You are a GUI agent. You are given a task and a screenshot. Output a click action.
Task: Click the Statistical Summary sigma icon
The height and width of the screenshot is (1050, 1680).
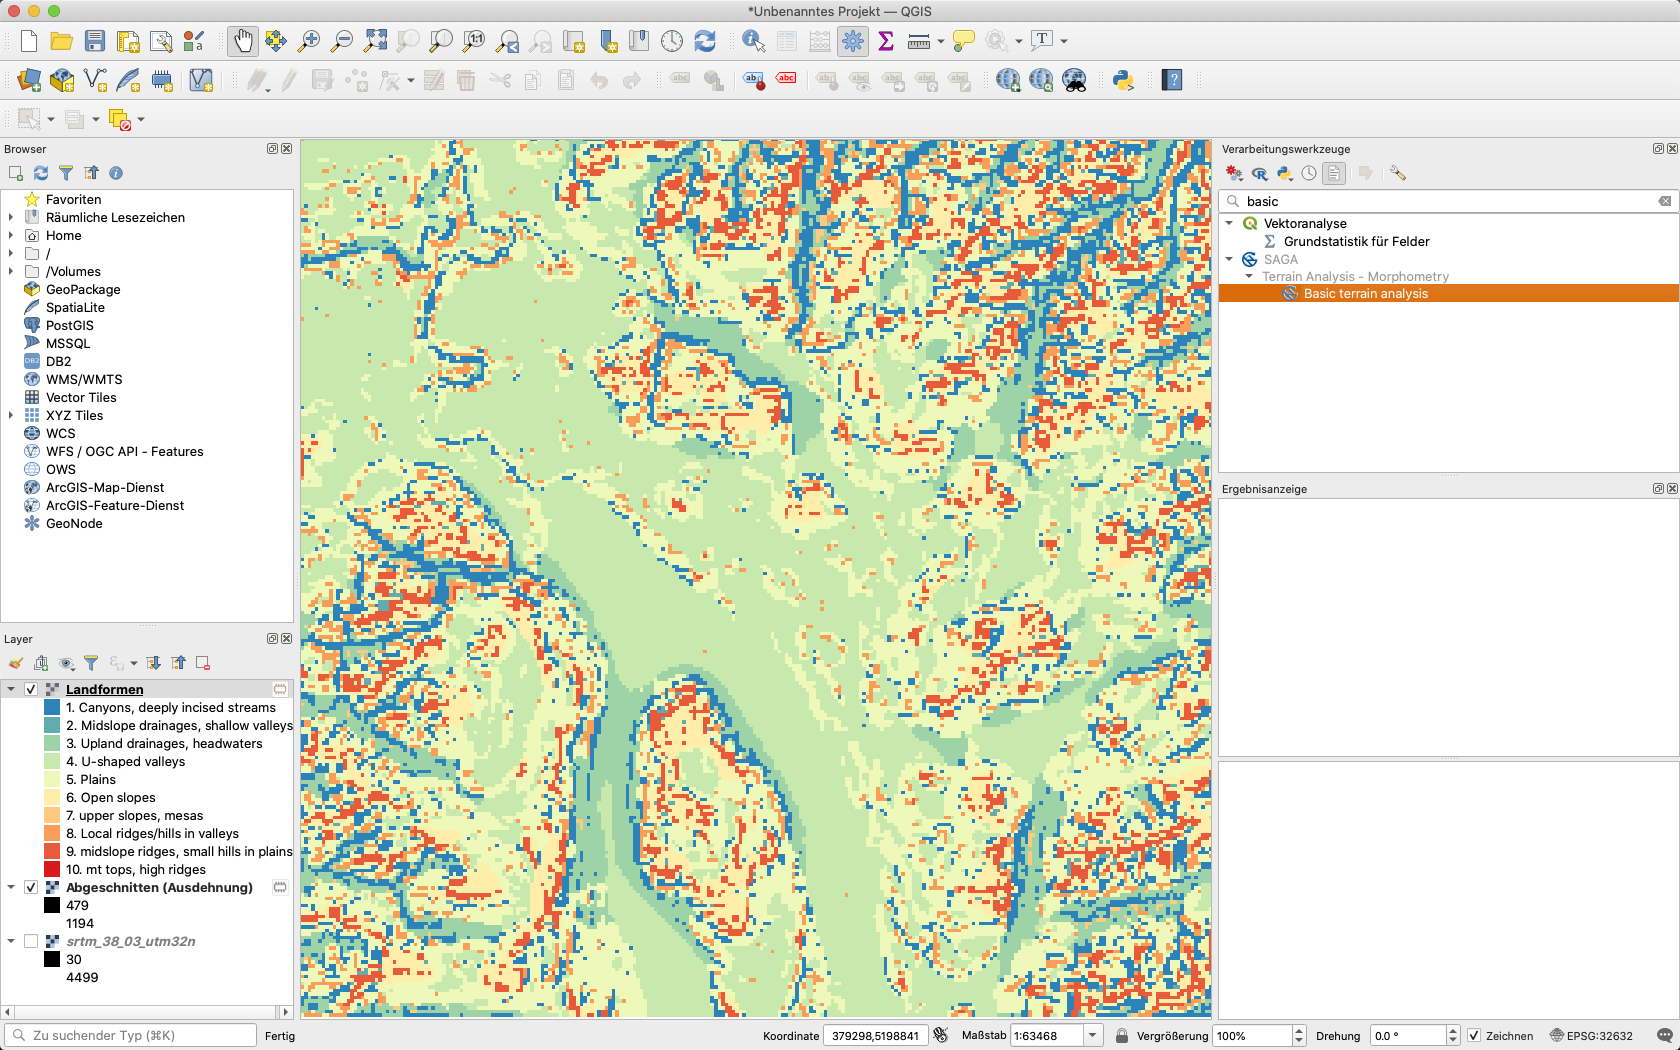click(885, 41)
